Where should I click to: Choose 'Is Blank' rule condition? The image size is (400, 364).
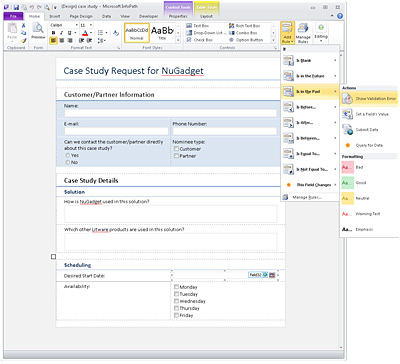pos(310,60)
